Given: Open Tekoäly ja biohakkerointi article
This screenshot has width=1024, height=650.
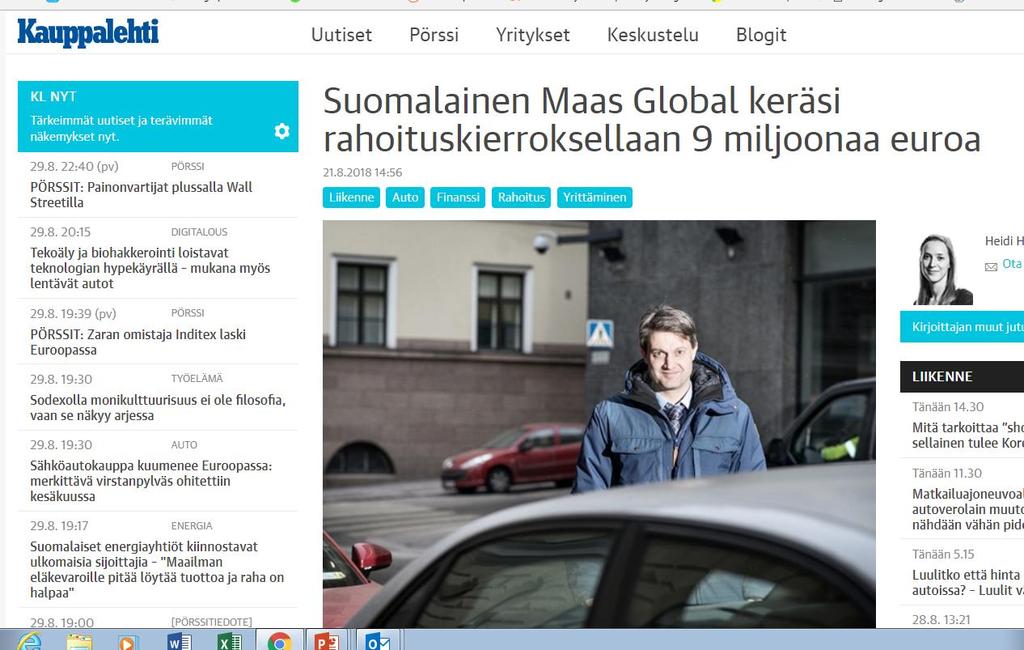Looking at the screenshot, I should pos(150,268).
